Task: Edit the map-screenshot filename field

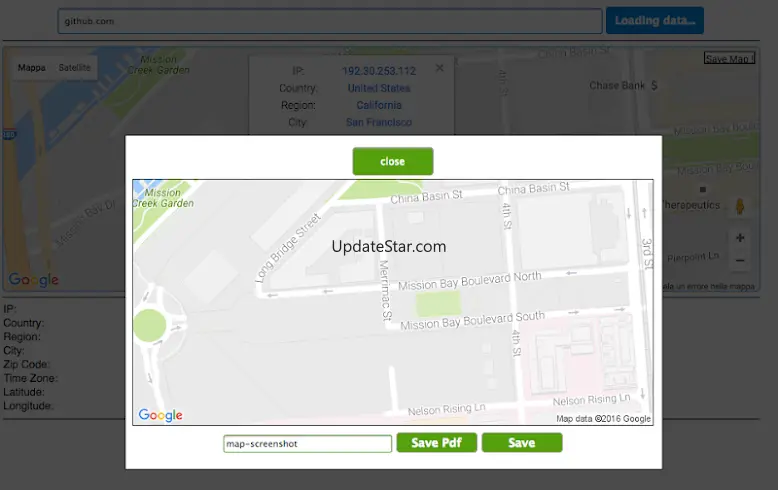Action: pyautogui.click(x=307, y=443)
